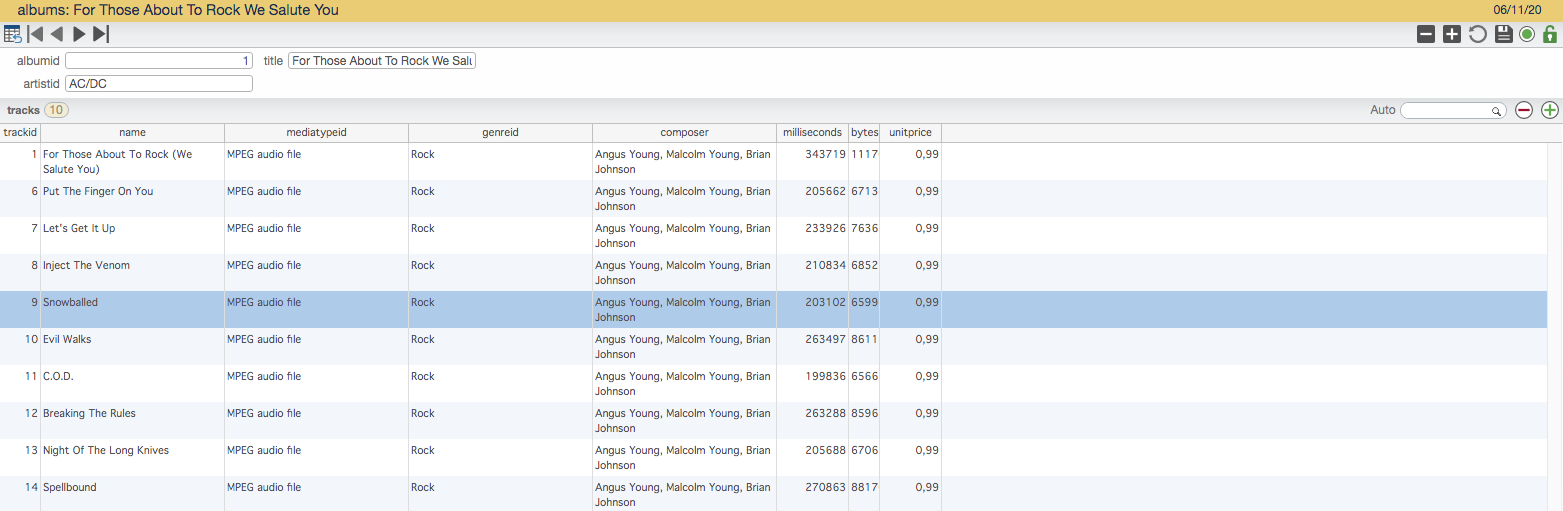Sort by the composer column header
The width and height of the screenshot is (1563, 511).
click(x=684, y=132)
